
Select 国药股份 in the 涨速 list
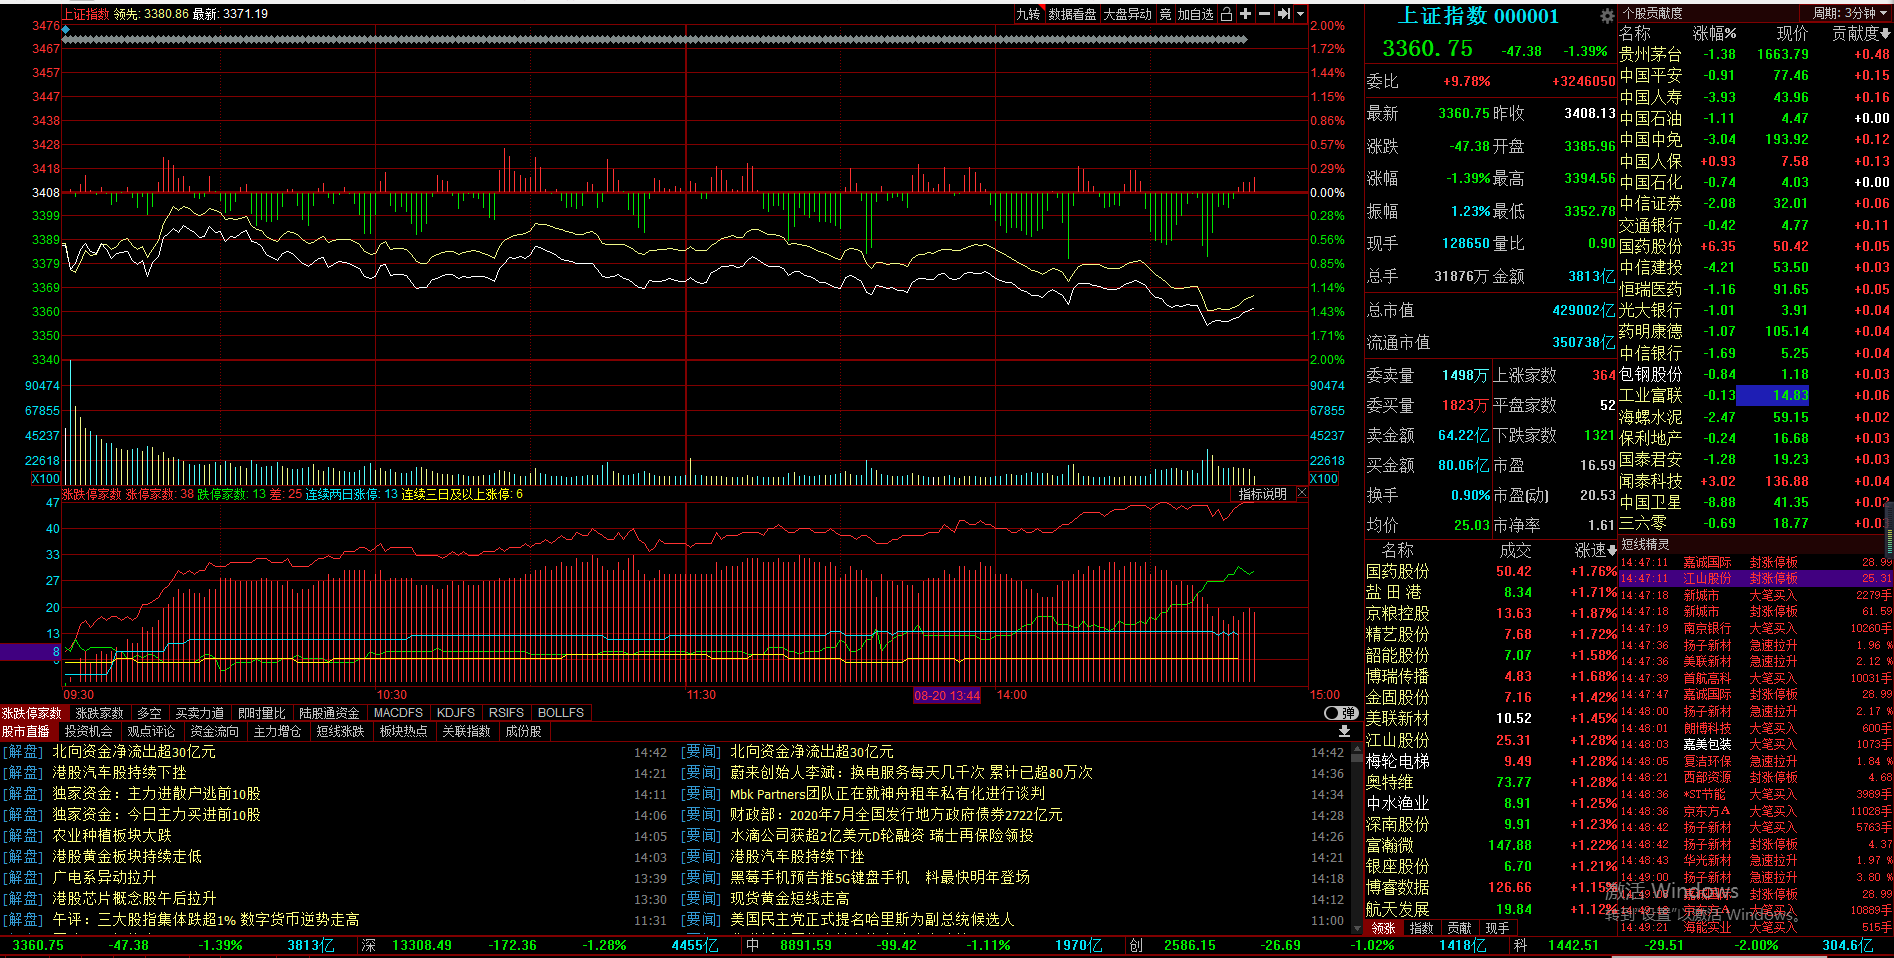[1491, 571]
